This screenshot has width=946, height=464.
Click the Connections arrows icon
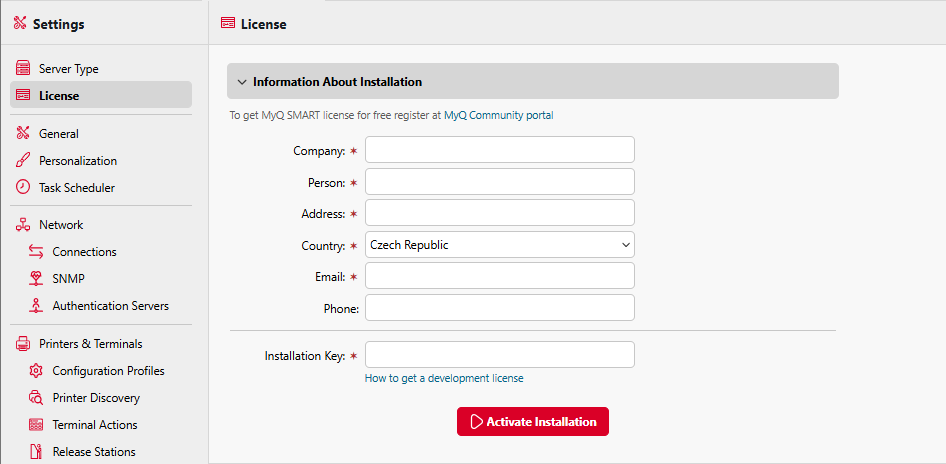point(36,252)
